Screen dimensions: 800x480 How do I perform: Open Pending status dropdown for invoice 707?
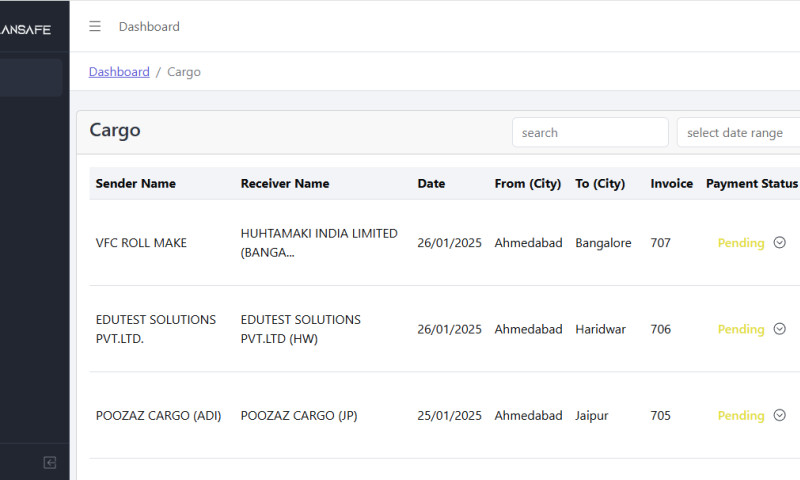point(779,242)
